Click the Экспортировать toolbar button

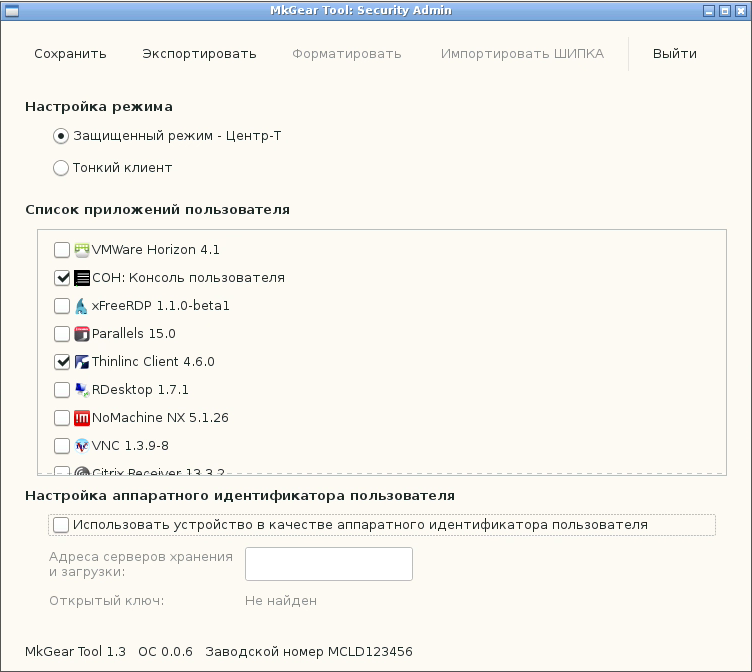[200, 54]
